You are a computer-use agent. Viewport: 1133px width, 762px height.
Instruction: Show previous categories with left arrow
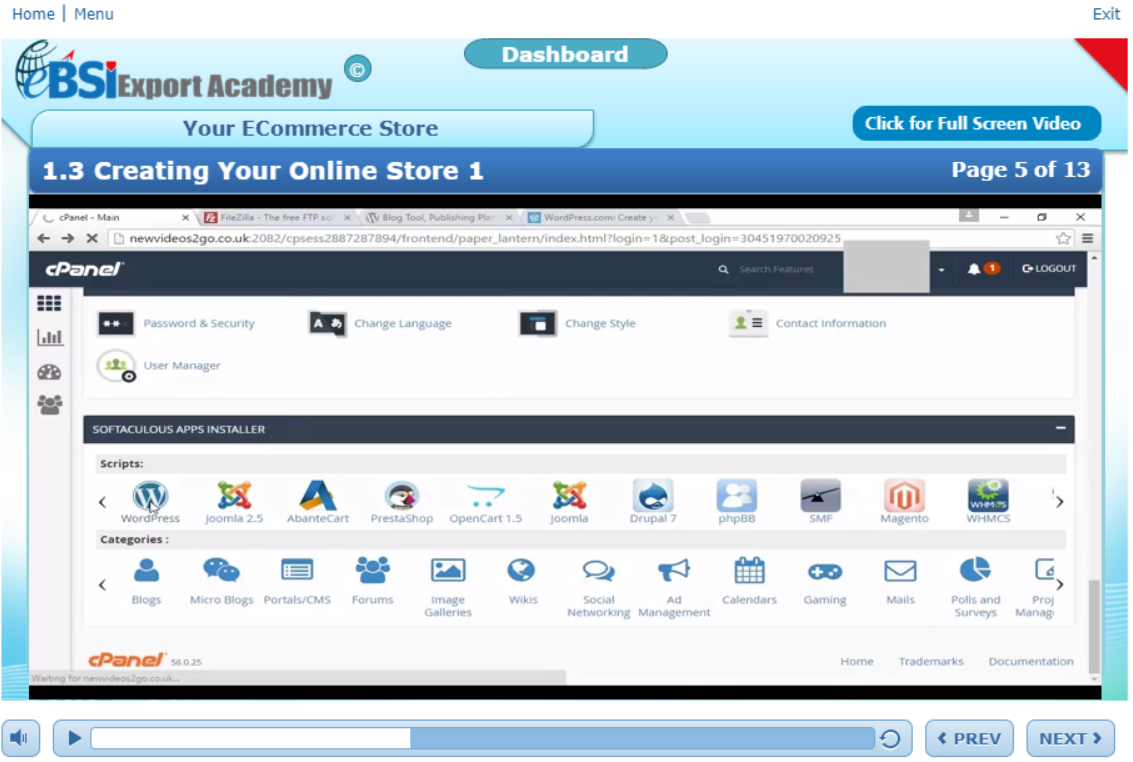tap(102, 584)
